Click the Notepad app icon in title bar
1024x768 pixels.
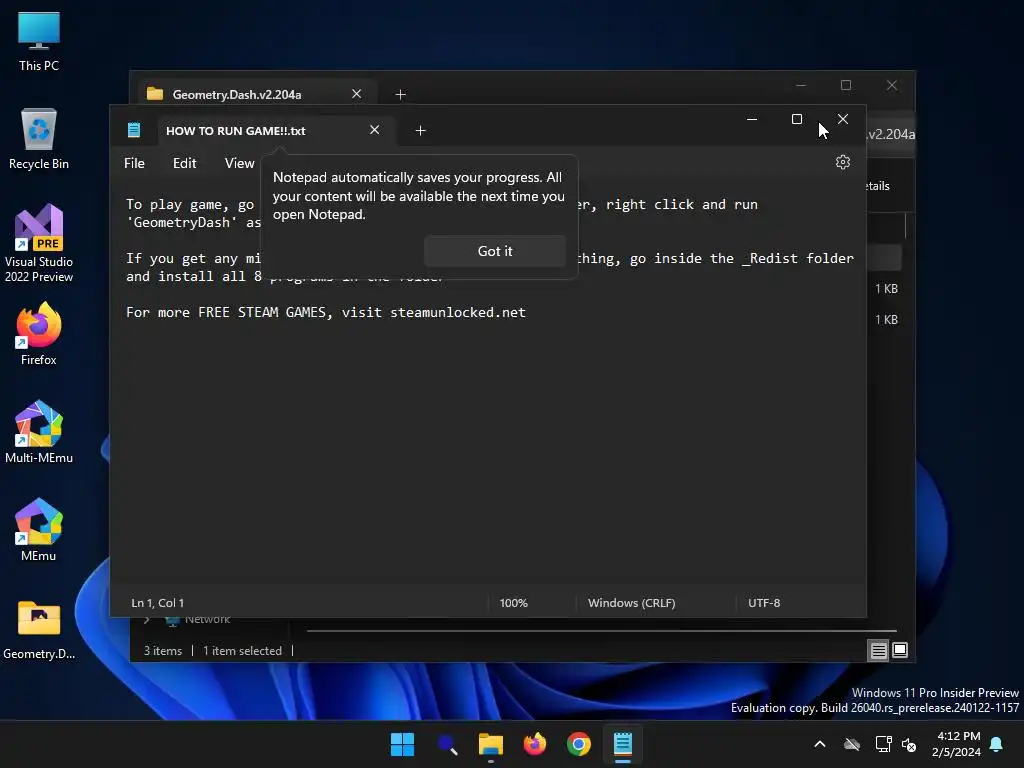[134, 130]
